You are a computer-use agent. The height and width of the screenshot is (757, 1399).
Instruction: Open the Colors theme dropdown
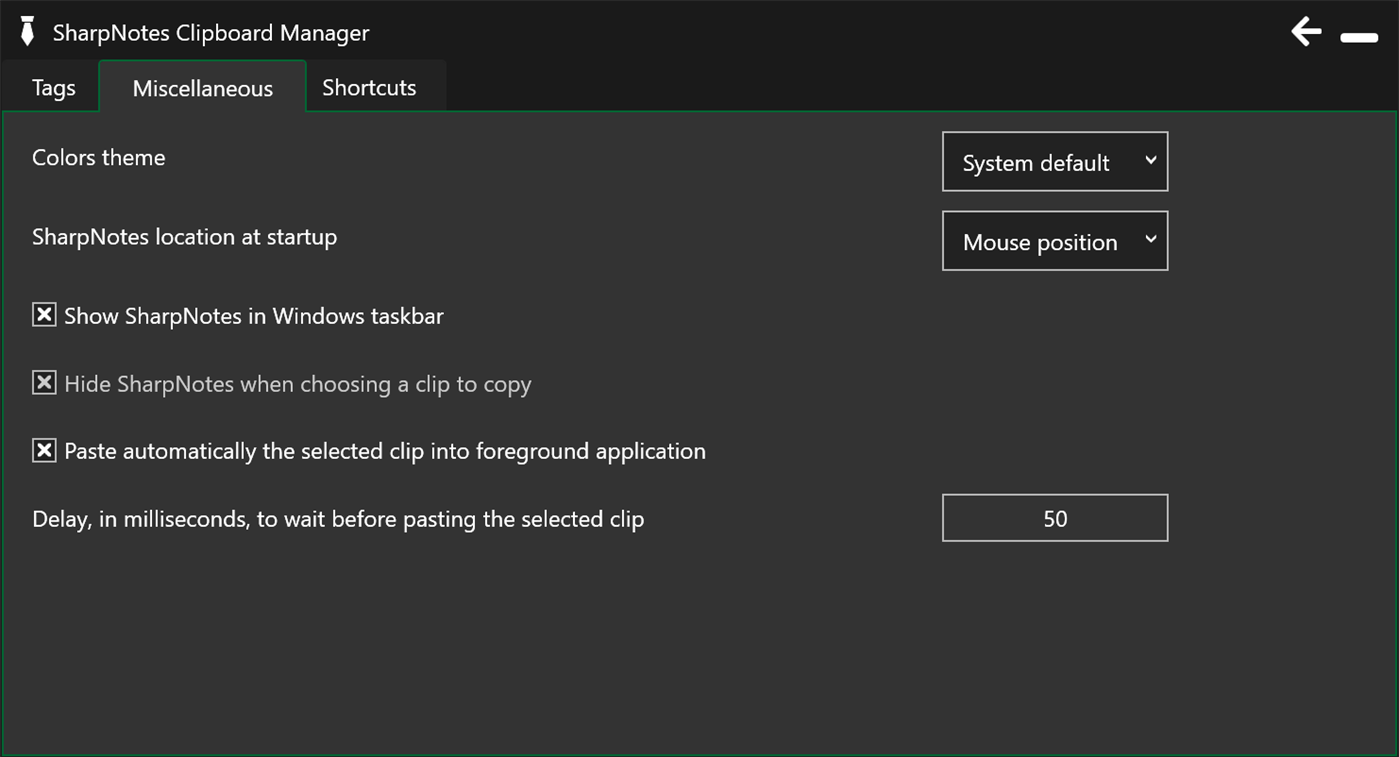point(1054,161)
